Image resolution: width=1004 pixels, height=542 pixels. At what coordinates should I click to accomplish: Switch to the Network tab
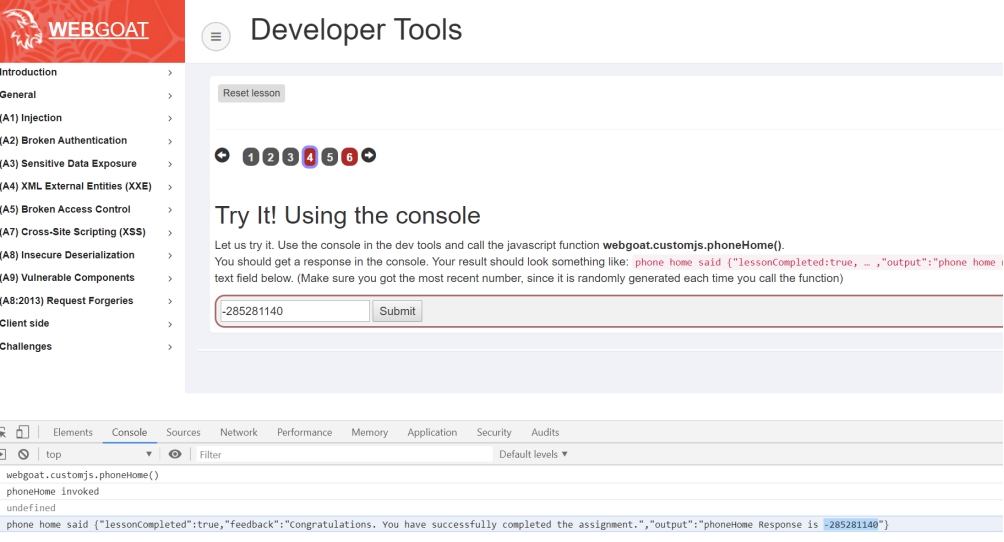point(239,432)
